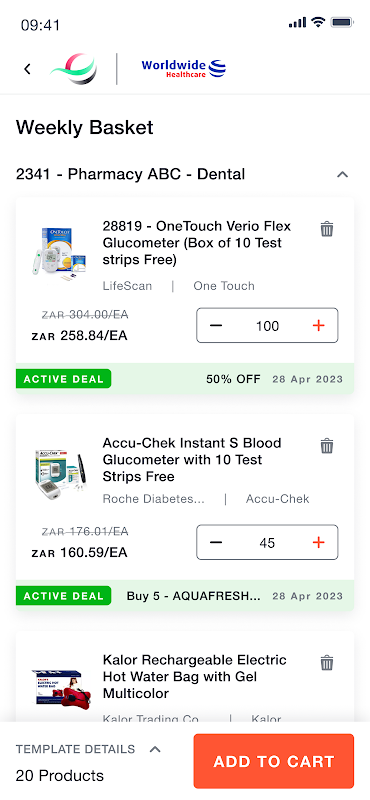
Task: Decrease OneTouch quantity with minus
Action: pyautogui.click(x=216, y=326)
